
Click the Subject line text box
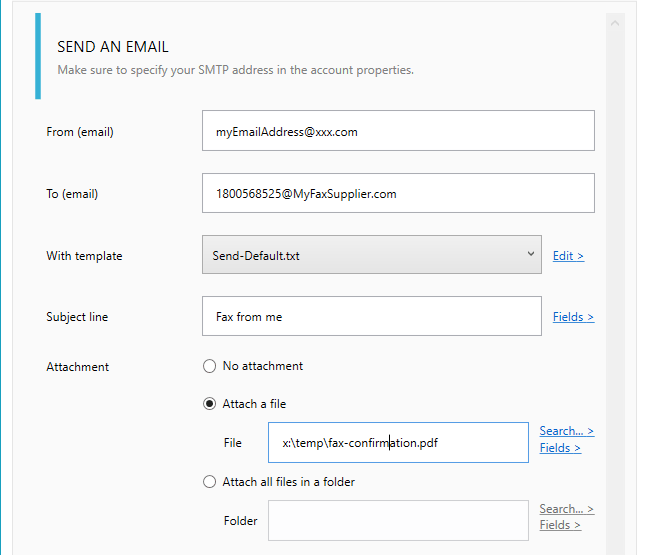click(371, 316)
